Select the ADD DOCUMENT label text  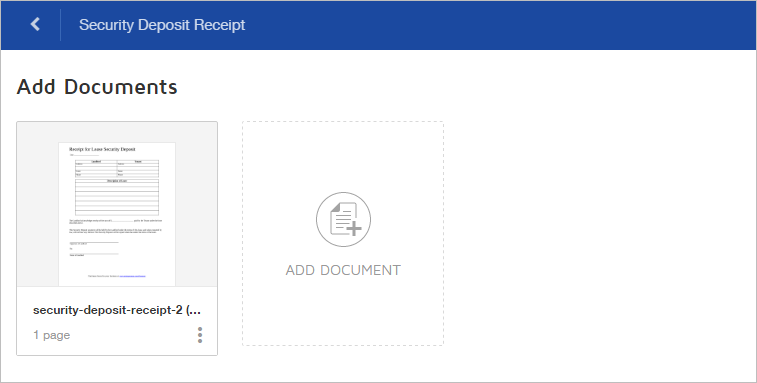343,270
